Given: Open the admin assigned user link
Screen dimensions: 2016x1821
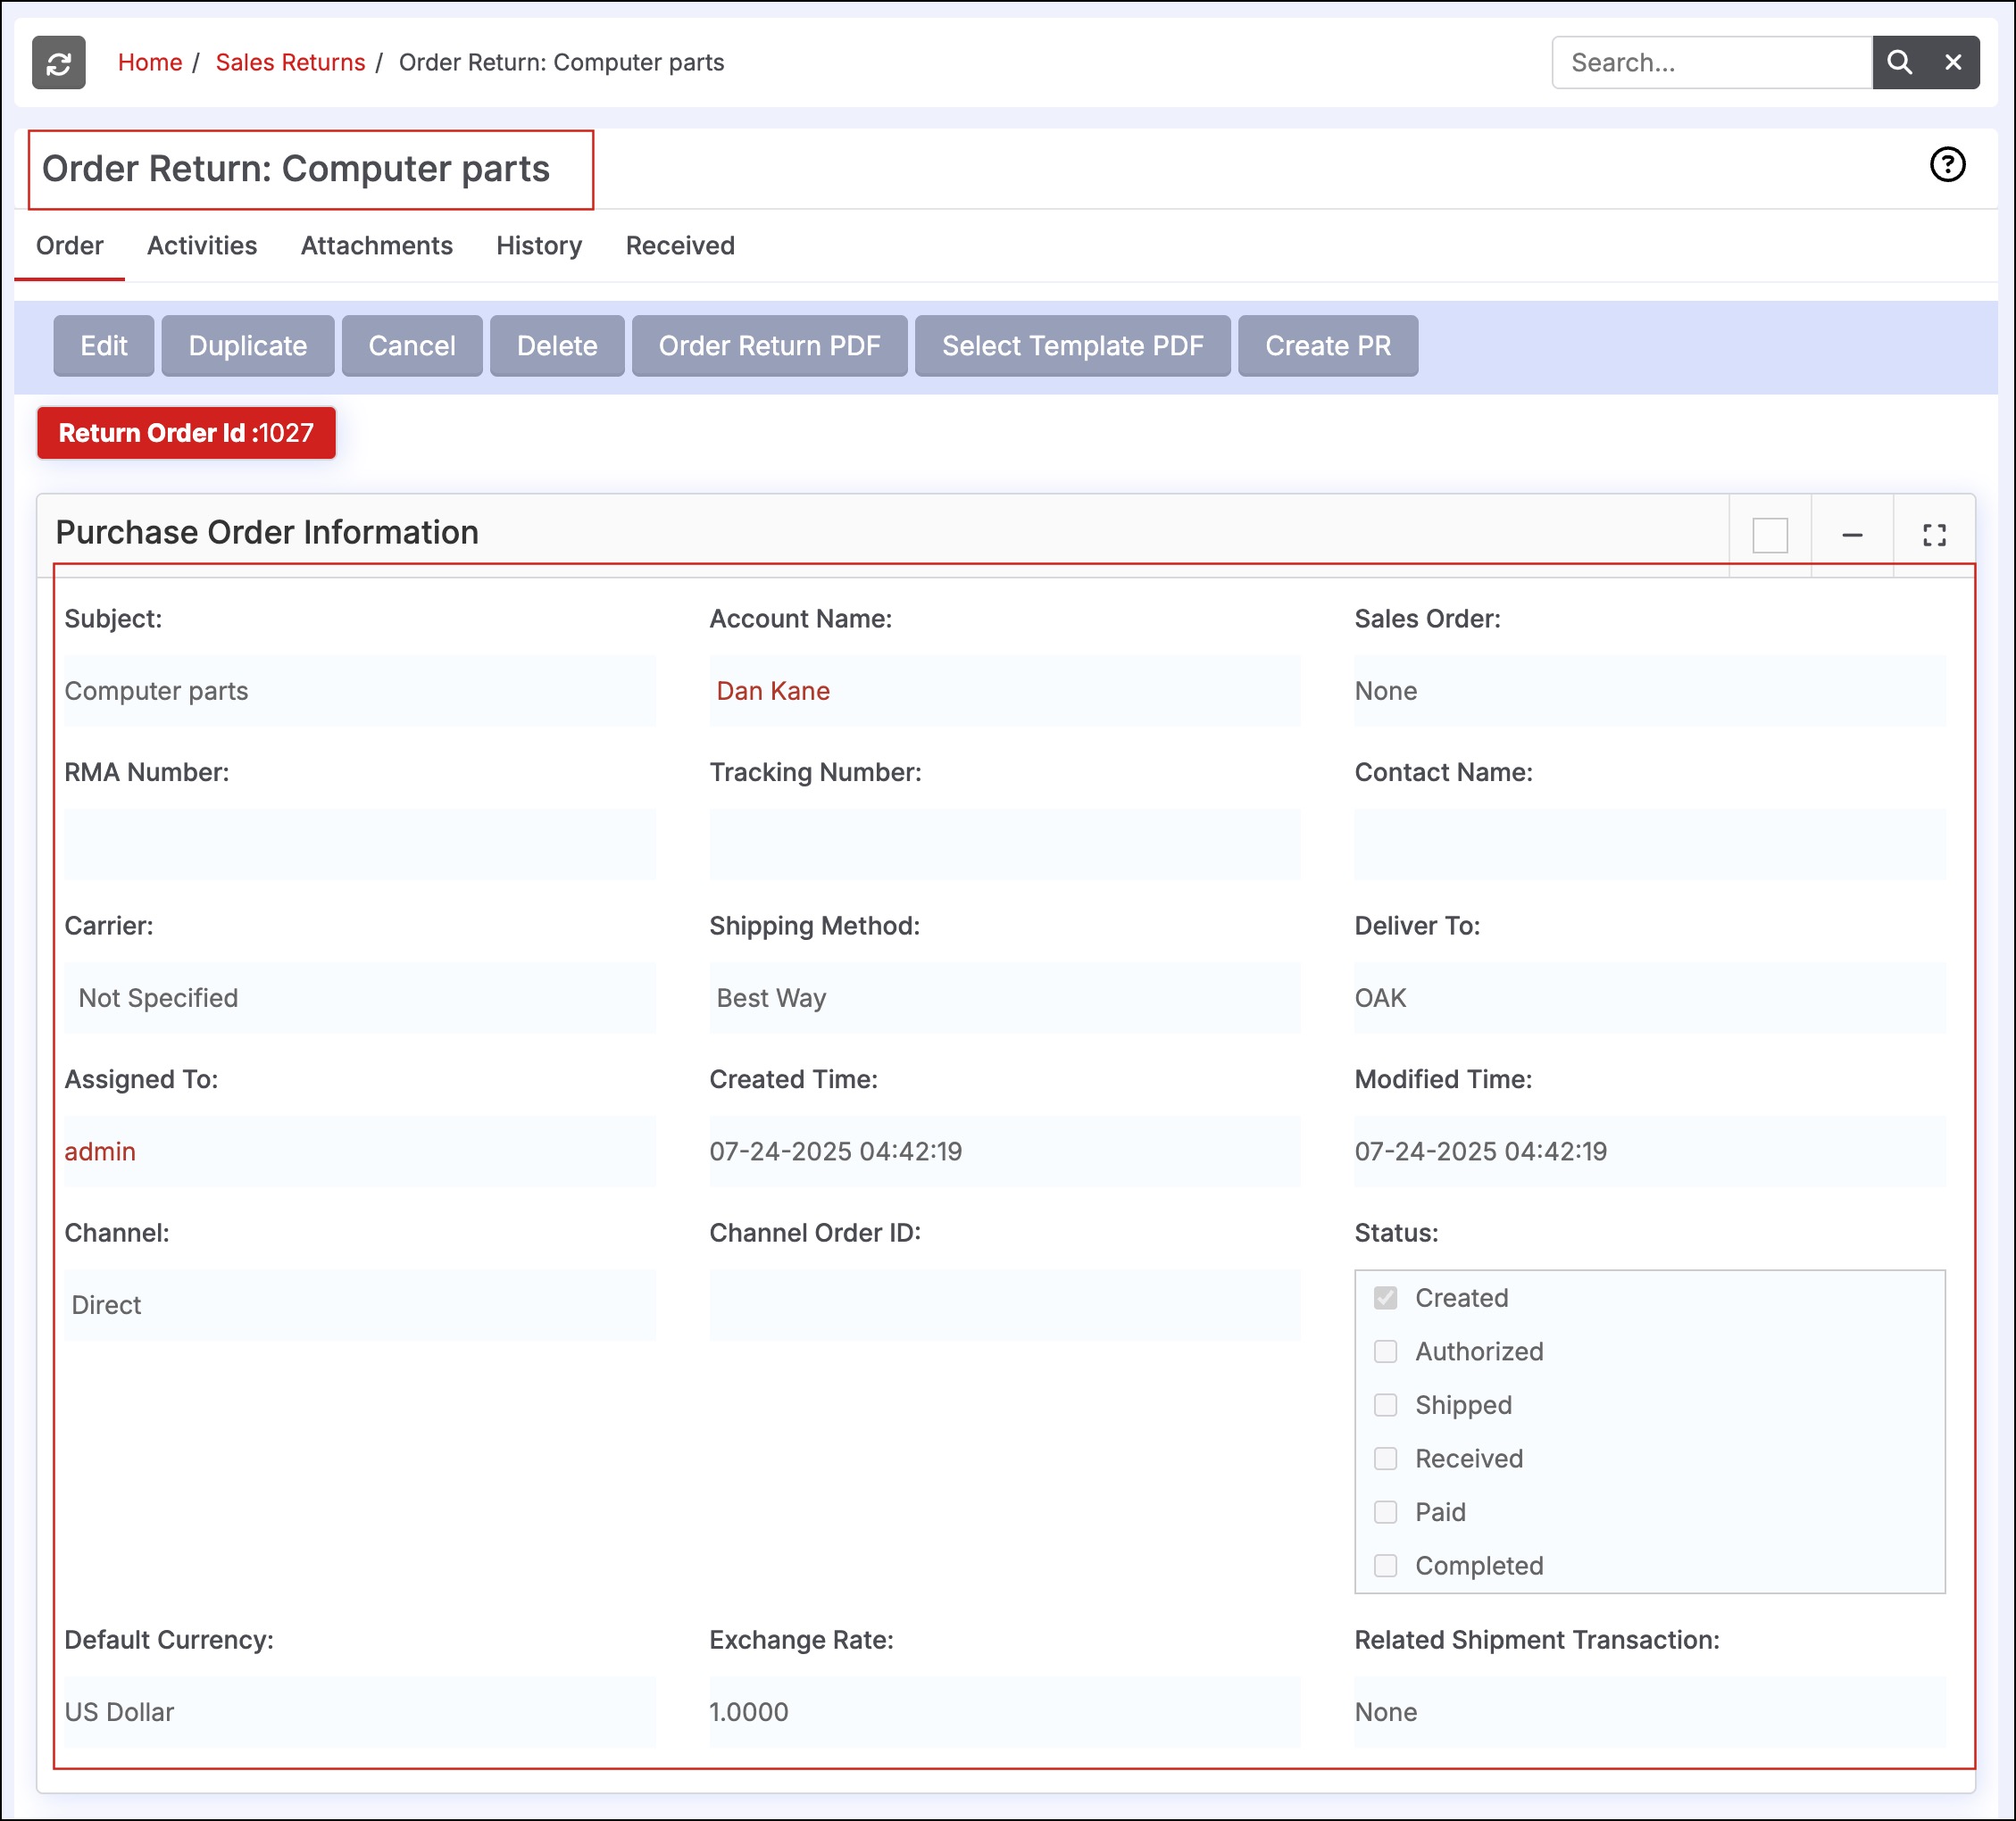Looking at the screenshot, I should (x=100, y=1152).
